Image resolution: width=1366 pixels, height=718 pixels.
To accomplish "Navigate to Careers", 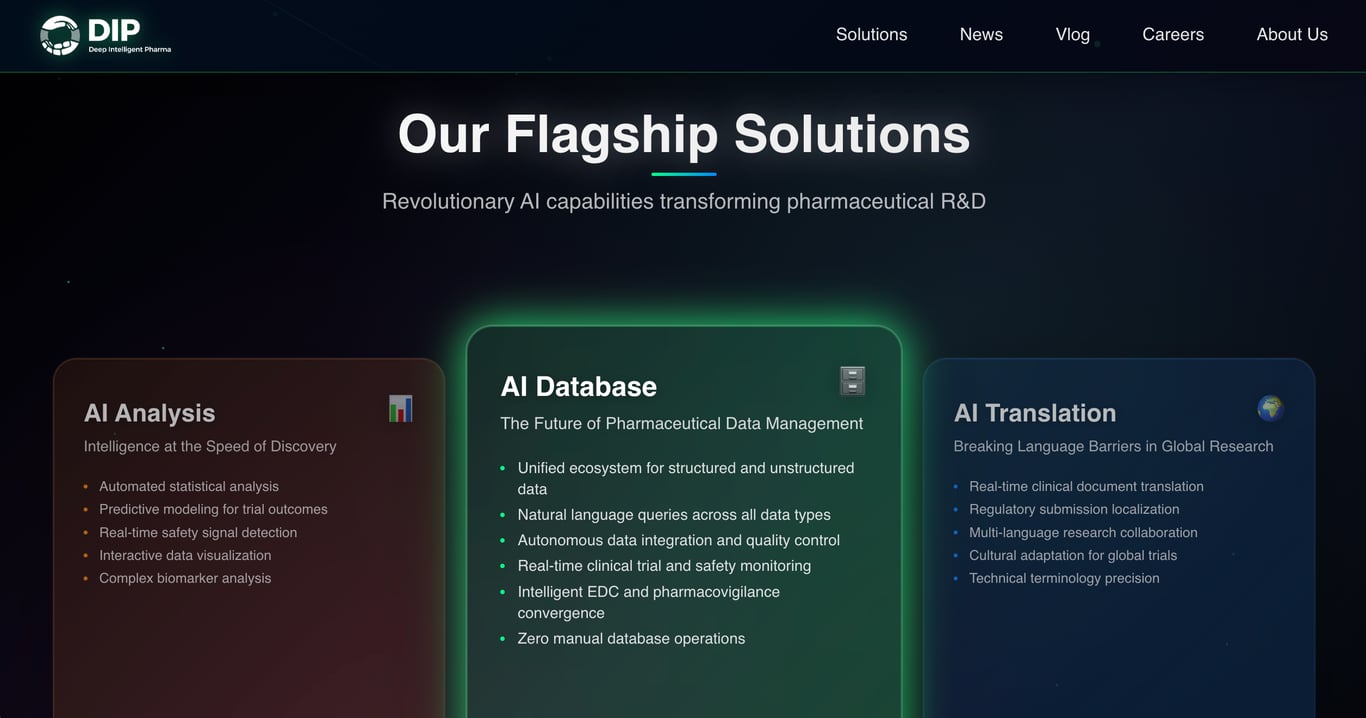I will click(1173, 34).
